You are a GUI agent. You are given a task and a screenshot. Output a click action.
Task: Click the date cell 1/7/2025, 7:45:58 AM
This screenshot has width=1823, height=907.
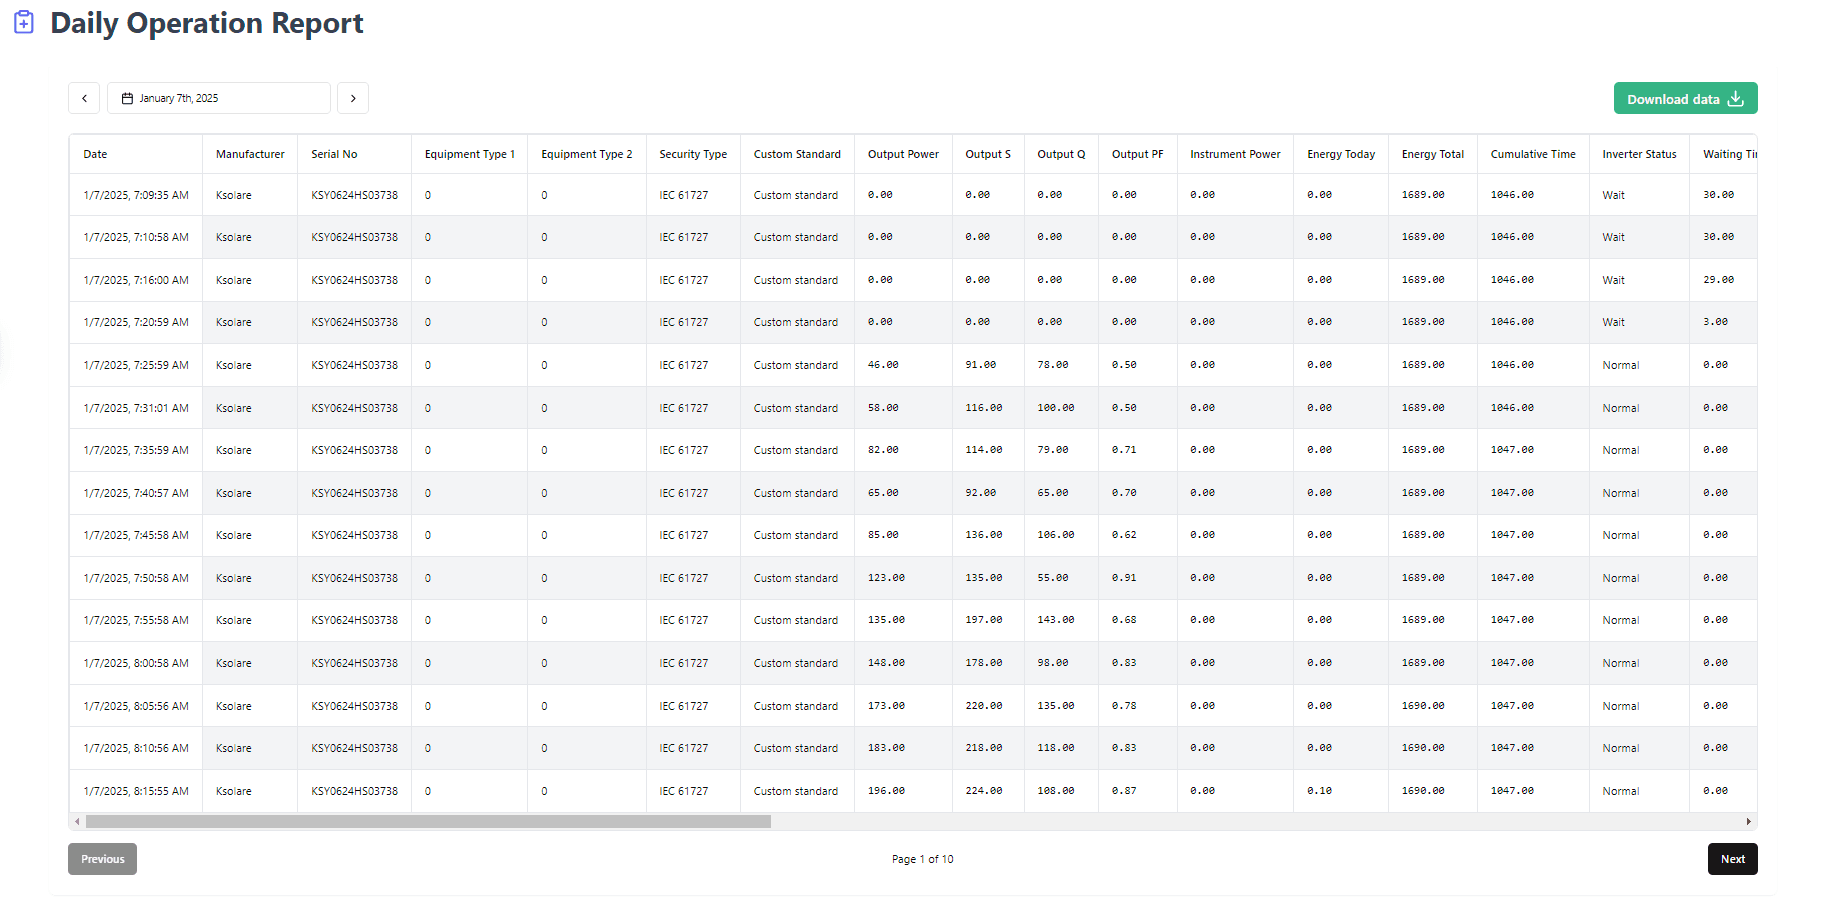tap(136, 535)
